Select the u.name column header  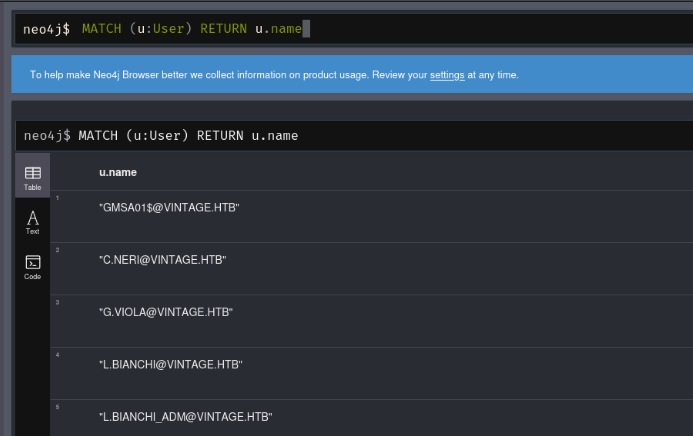(x=118, y=173)
